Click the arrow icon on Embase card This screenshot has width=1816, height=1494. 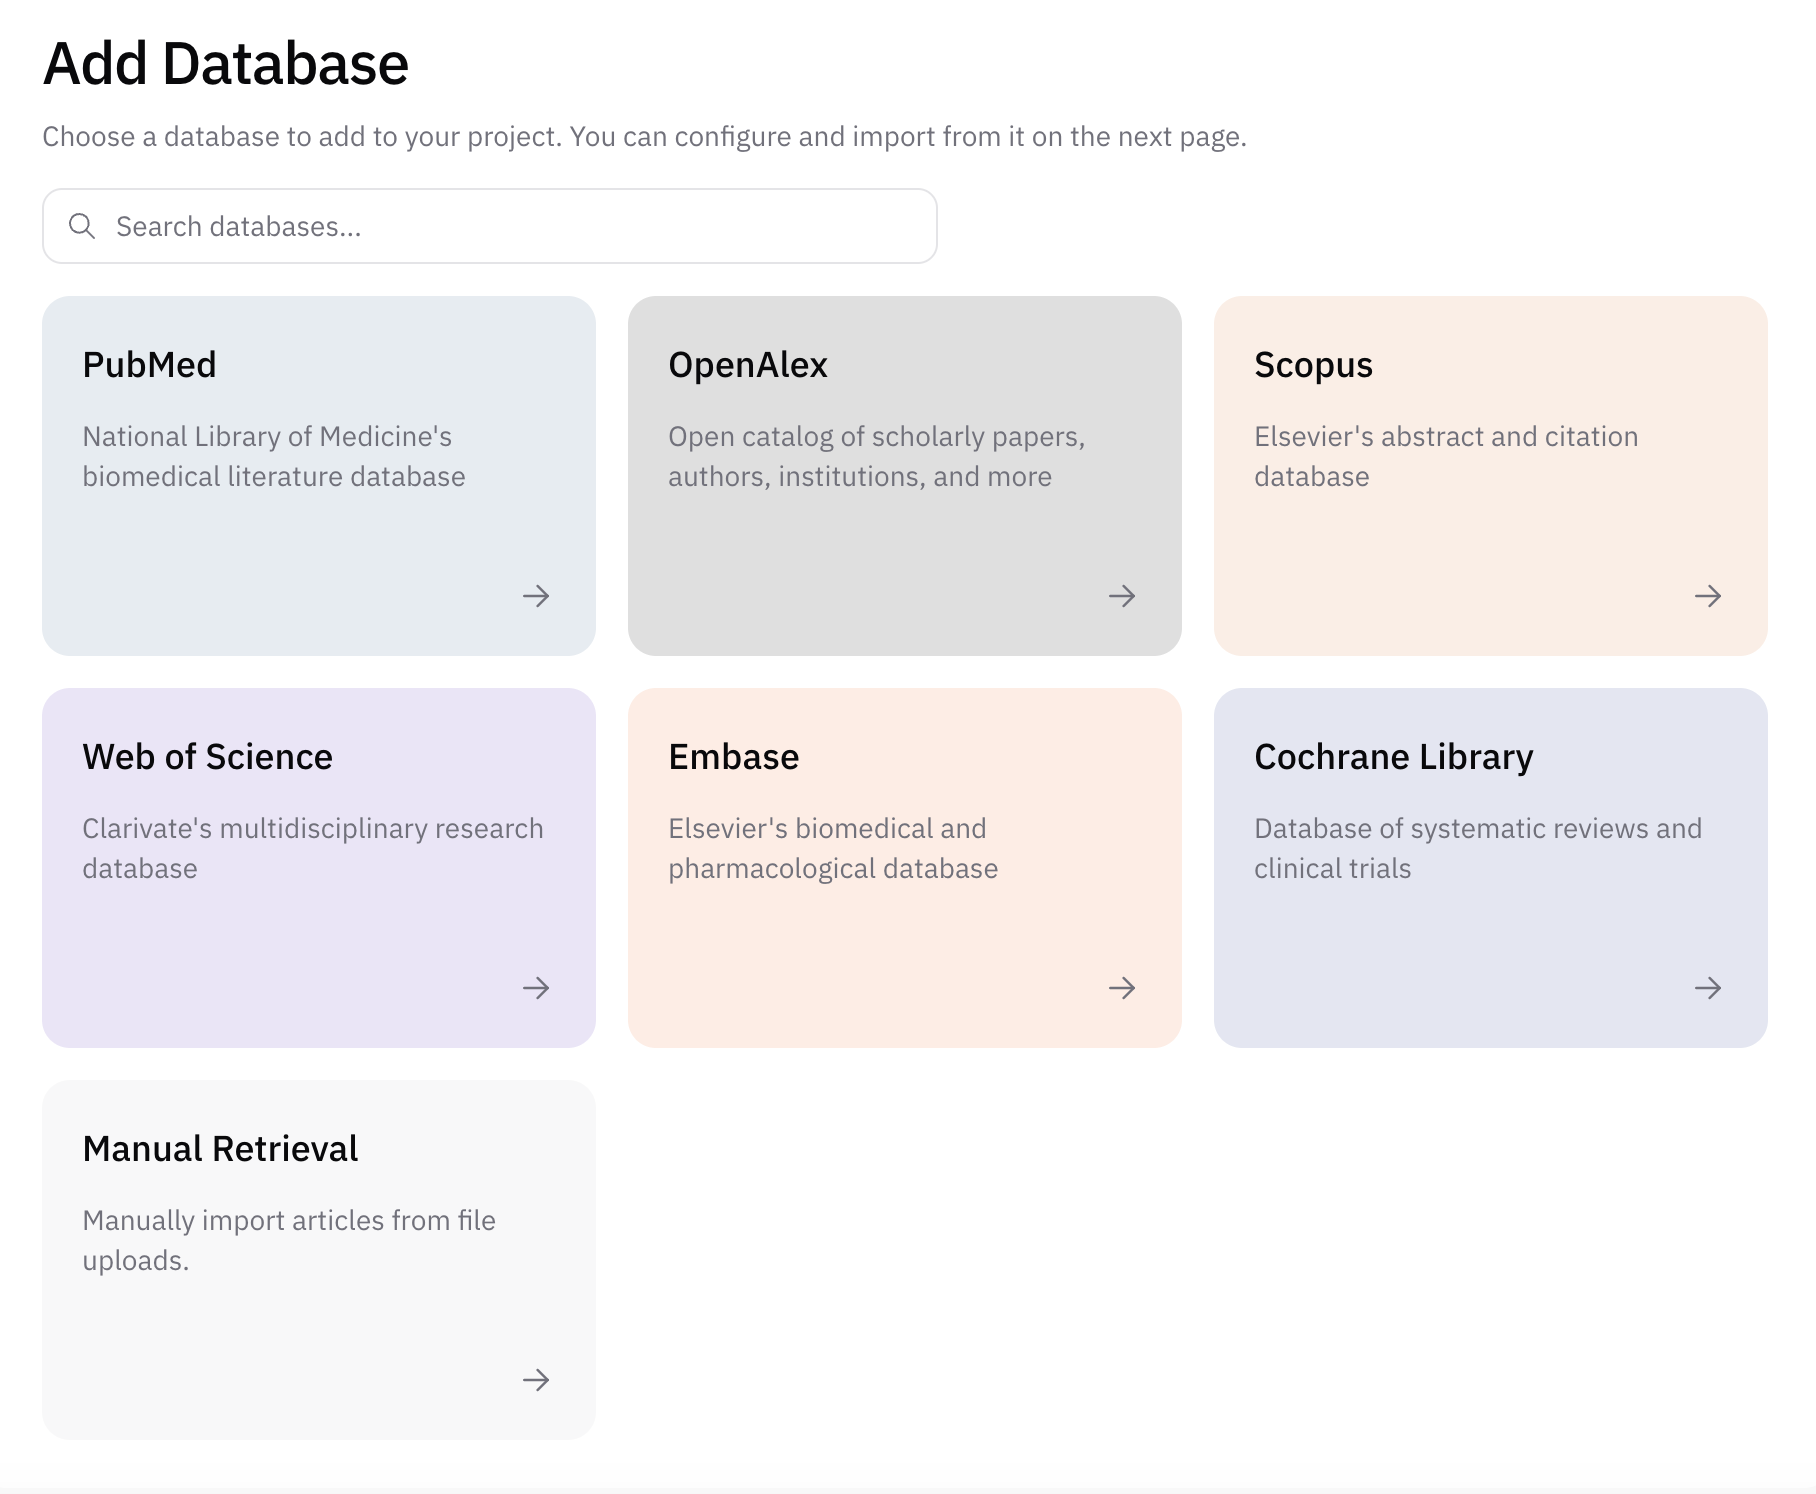pos(1122,988)
